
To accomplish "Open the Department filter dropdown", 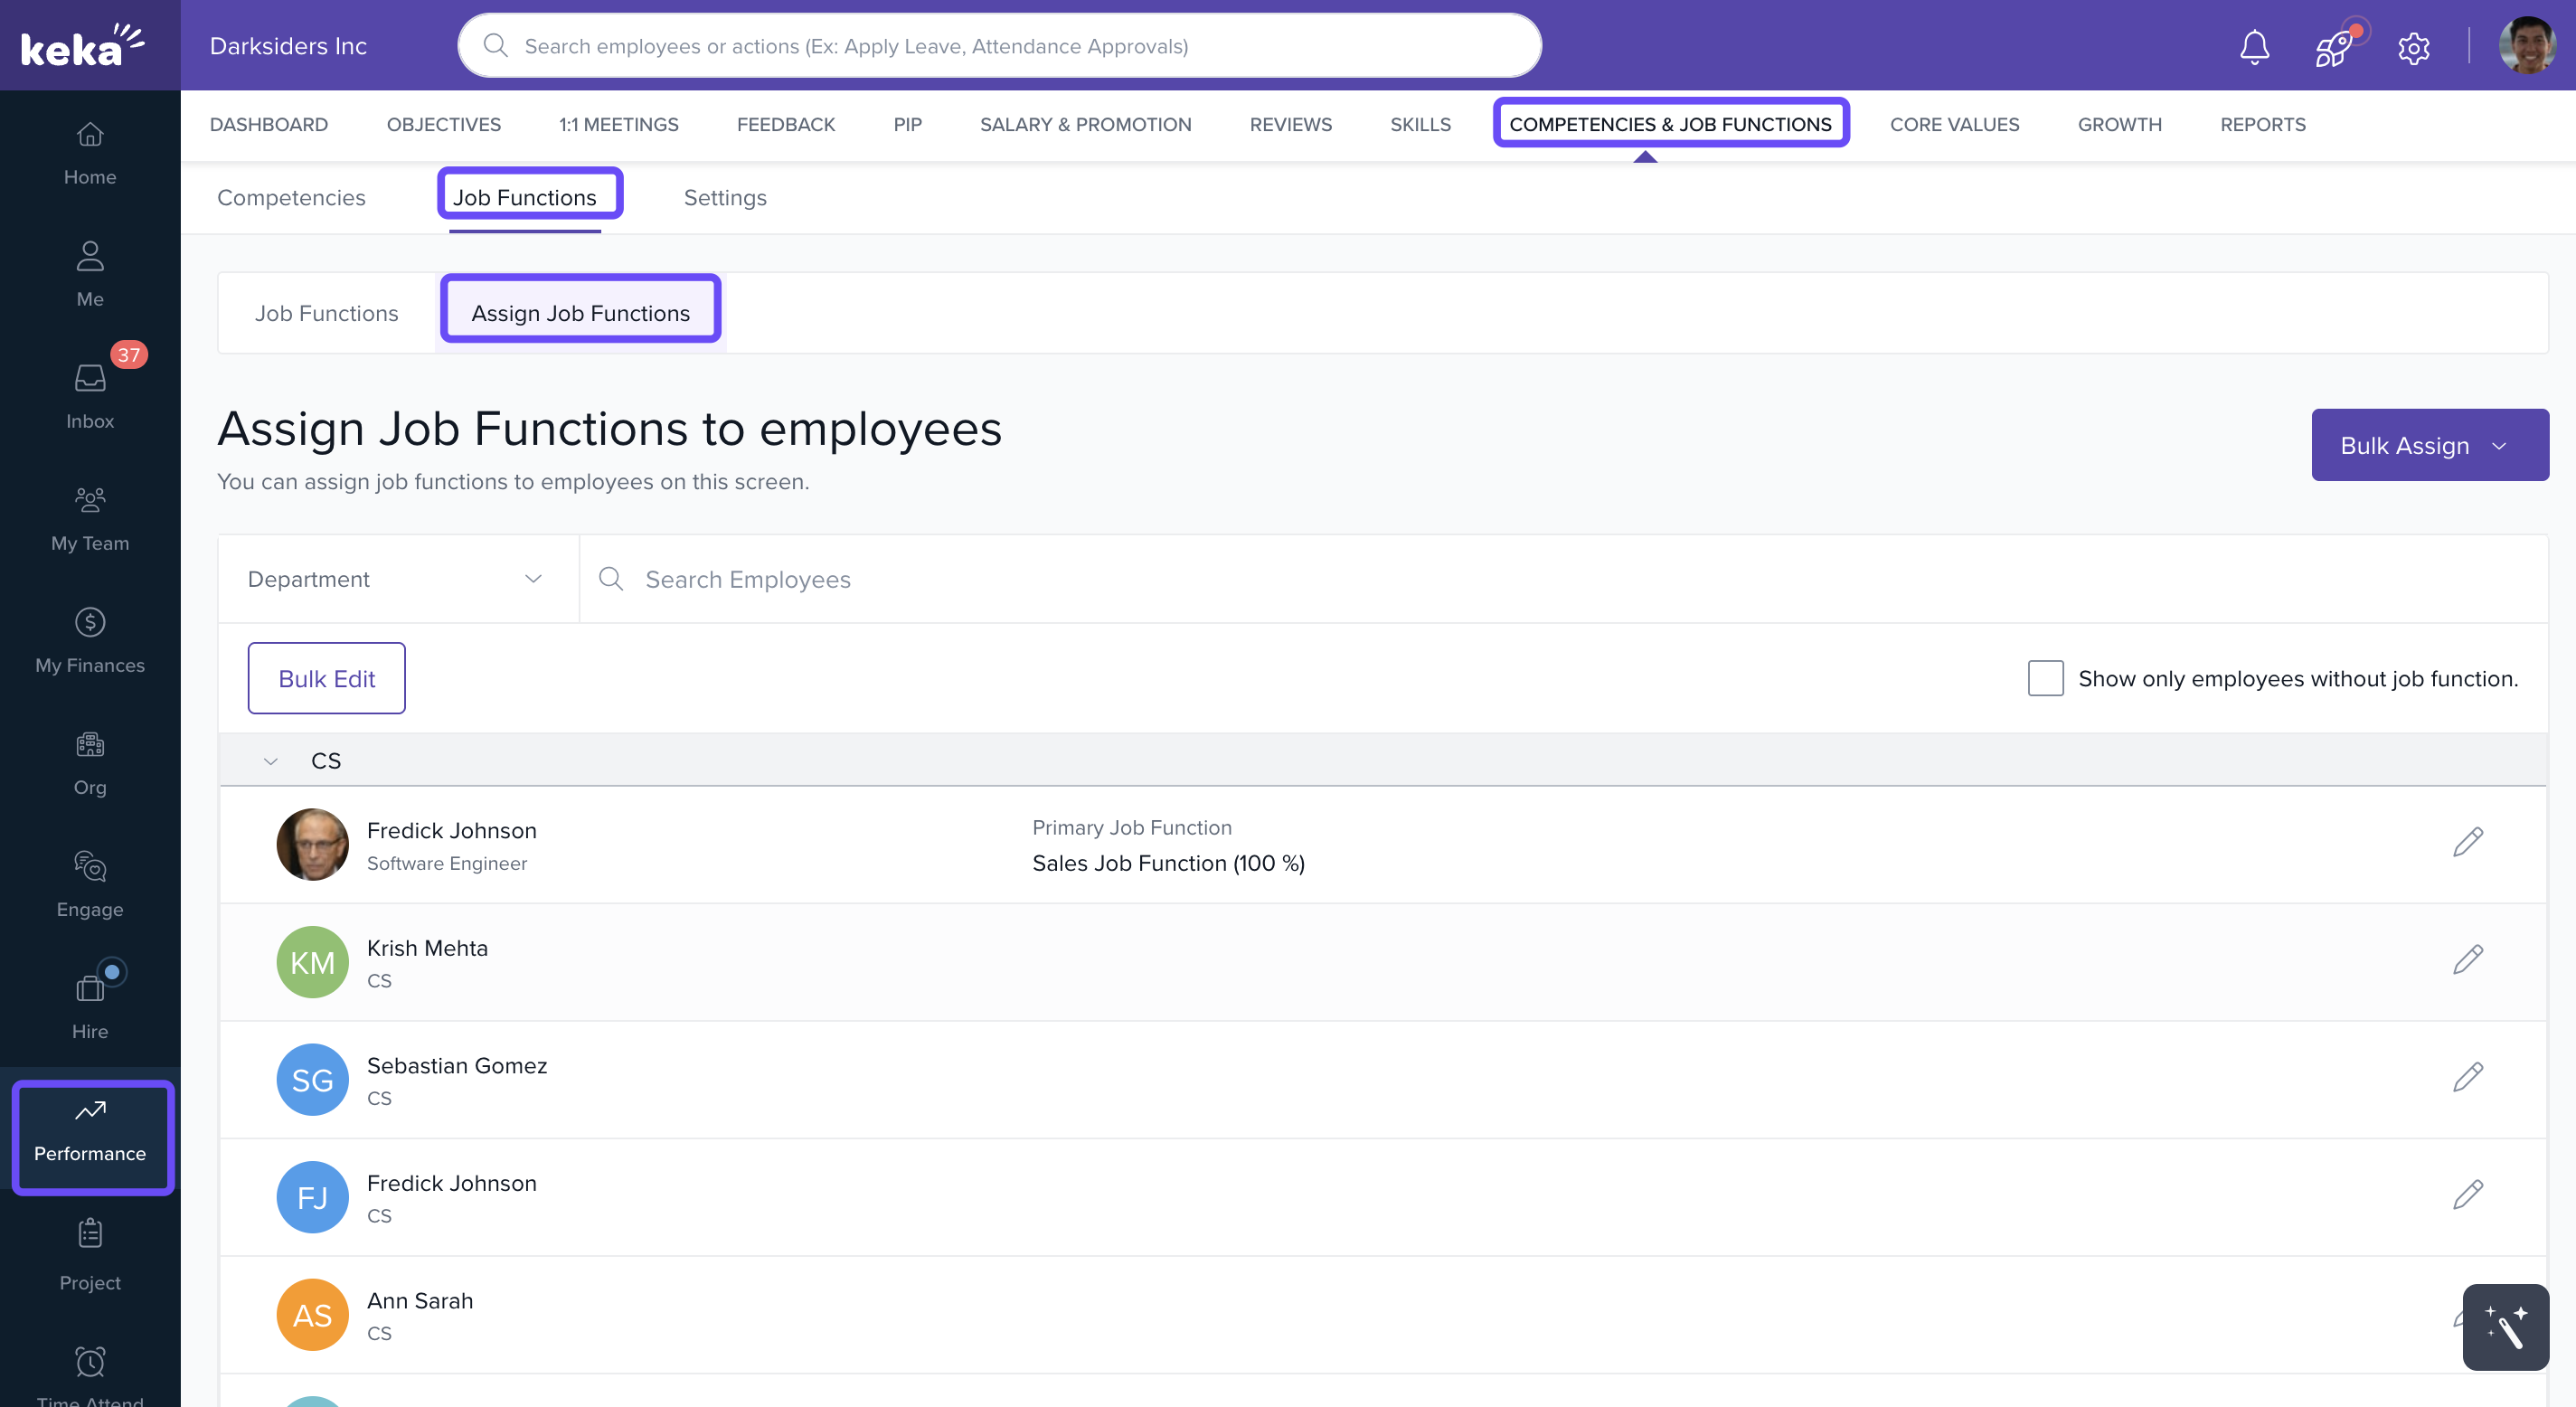I will [x=397, y=579].
